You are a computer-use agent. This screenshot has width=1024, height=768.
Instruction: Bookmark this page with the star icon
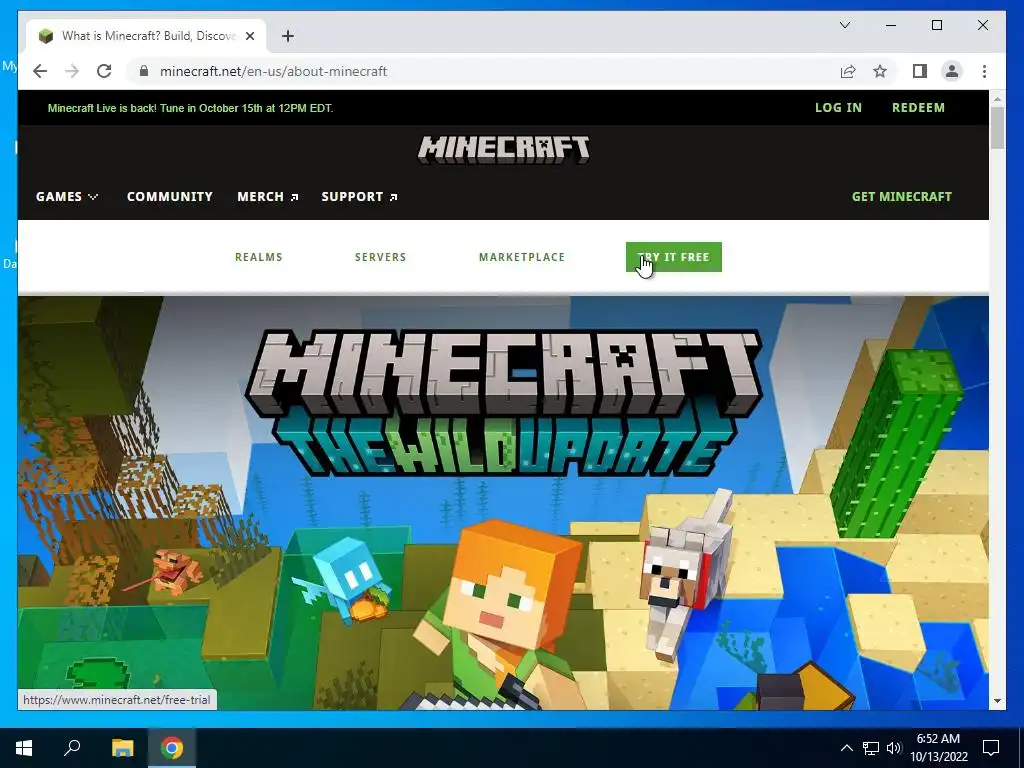[880, 71]
